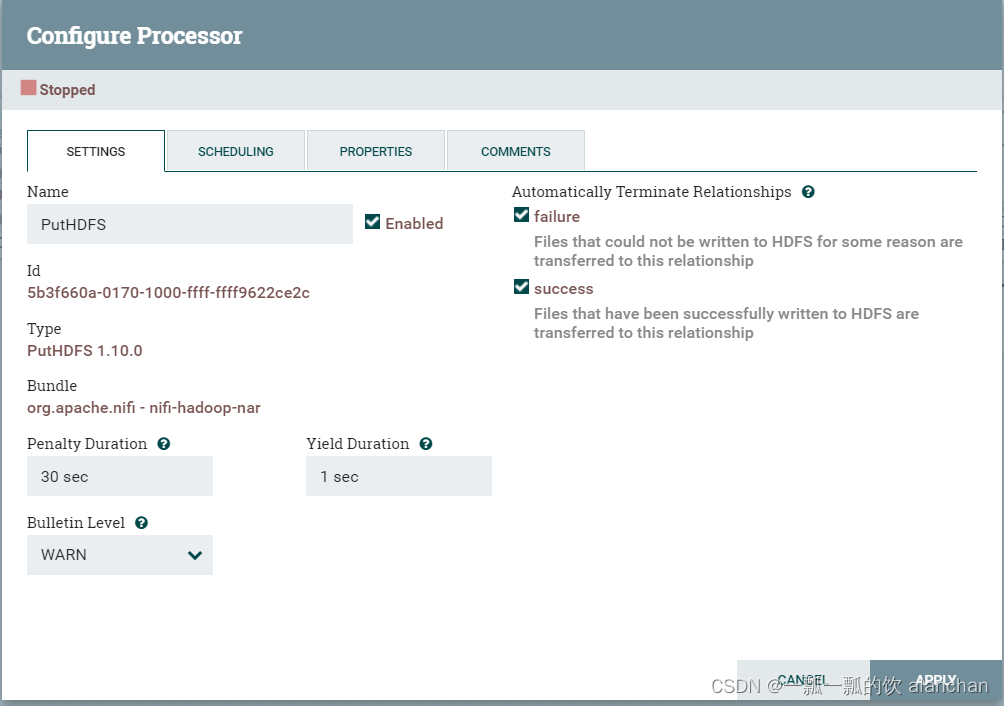Click the Penalty Duration label

(x=86, y=444)
